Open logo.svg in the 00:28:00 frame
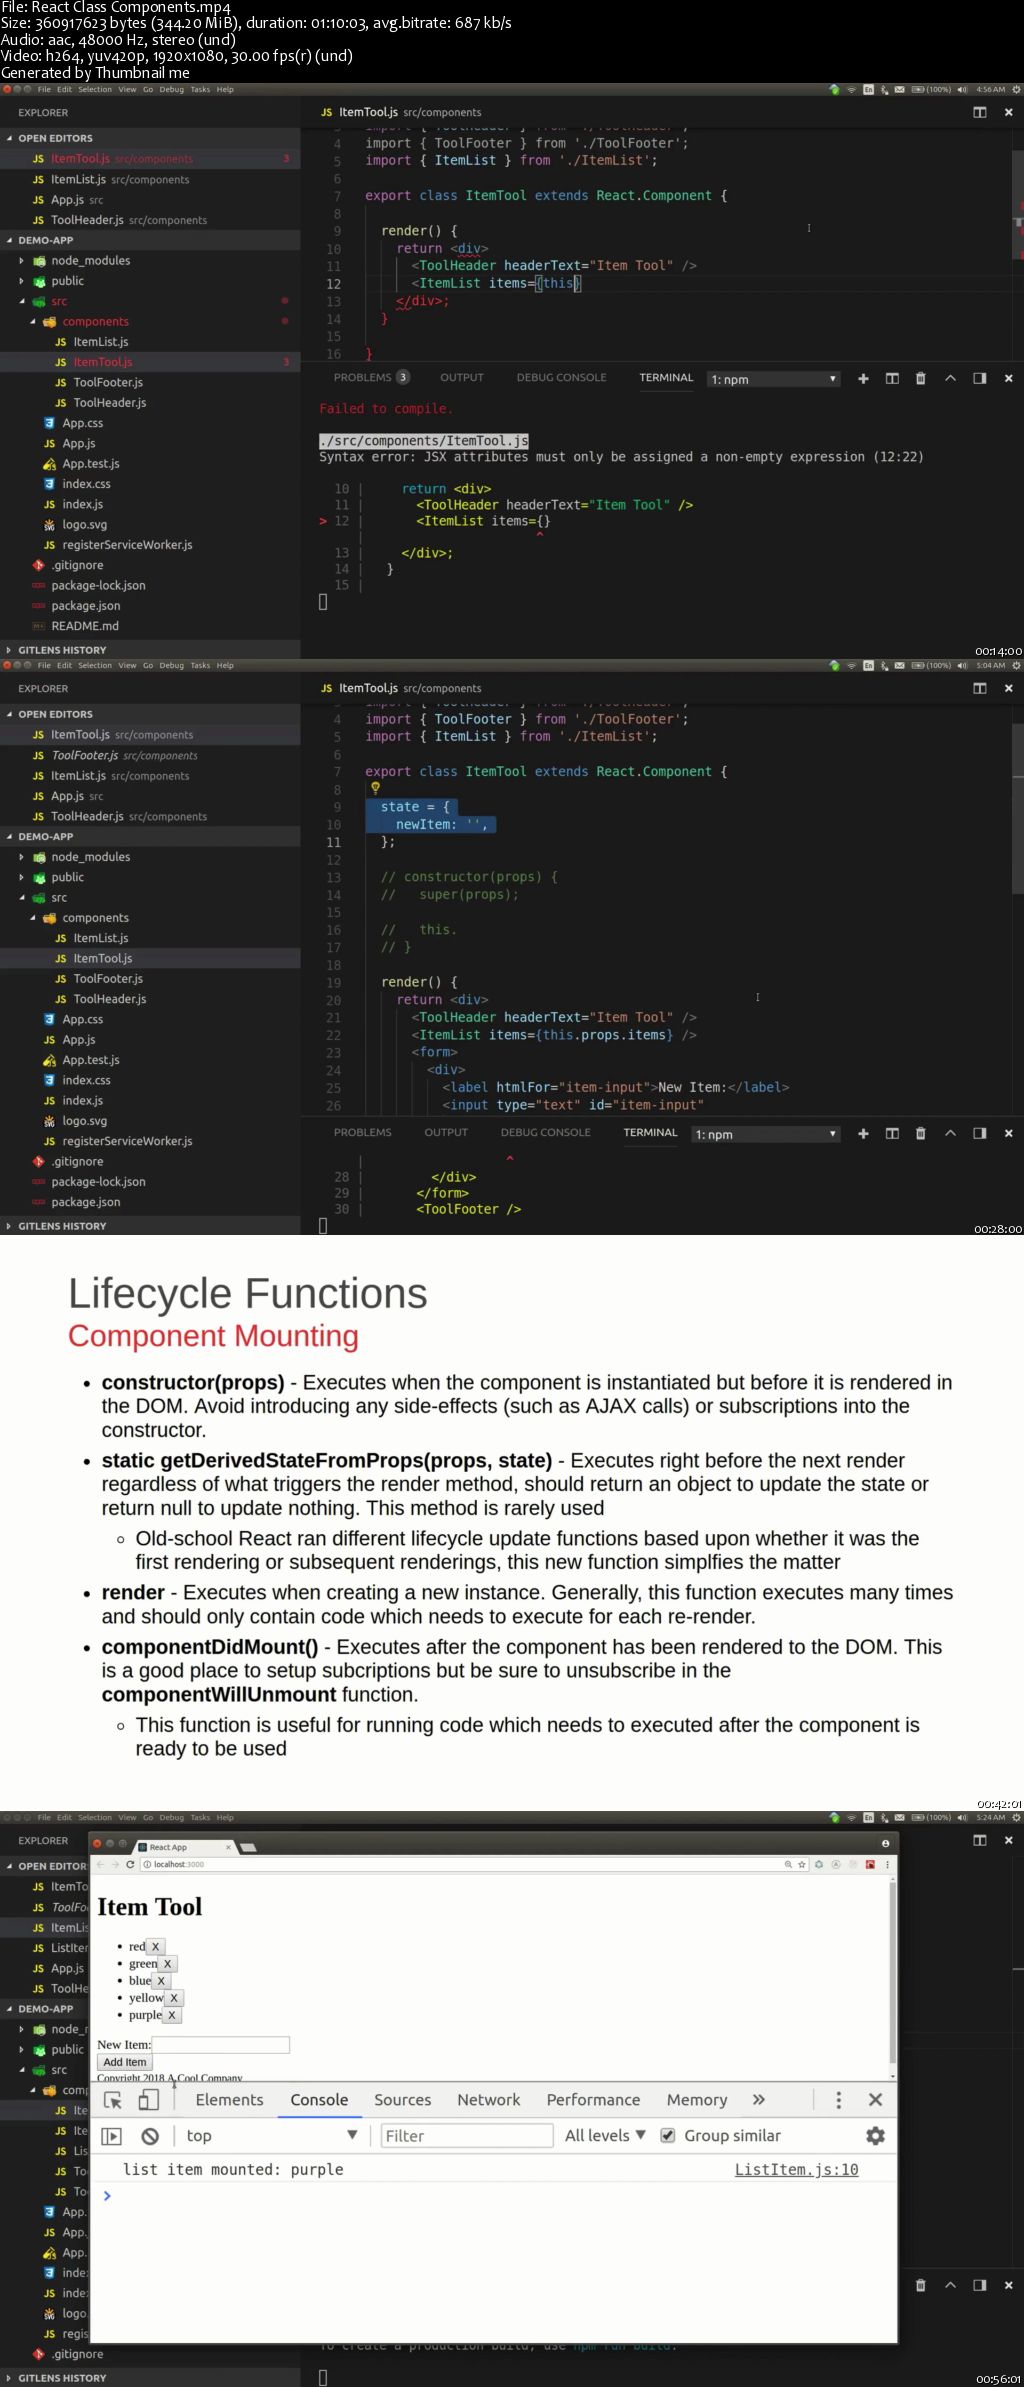The height and width of the screenshot is (2387, 1024). click(84, 1121)
